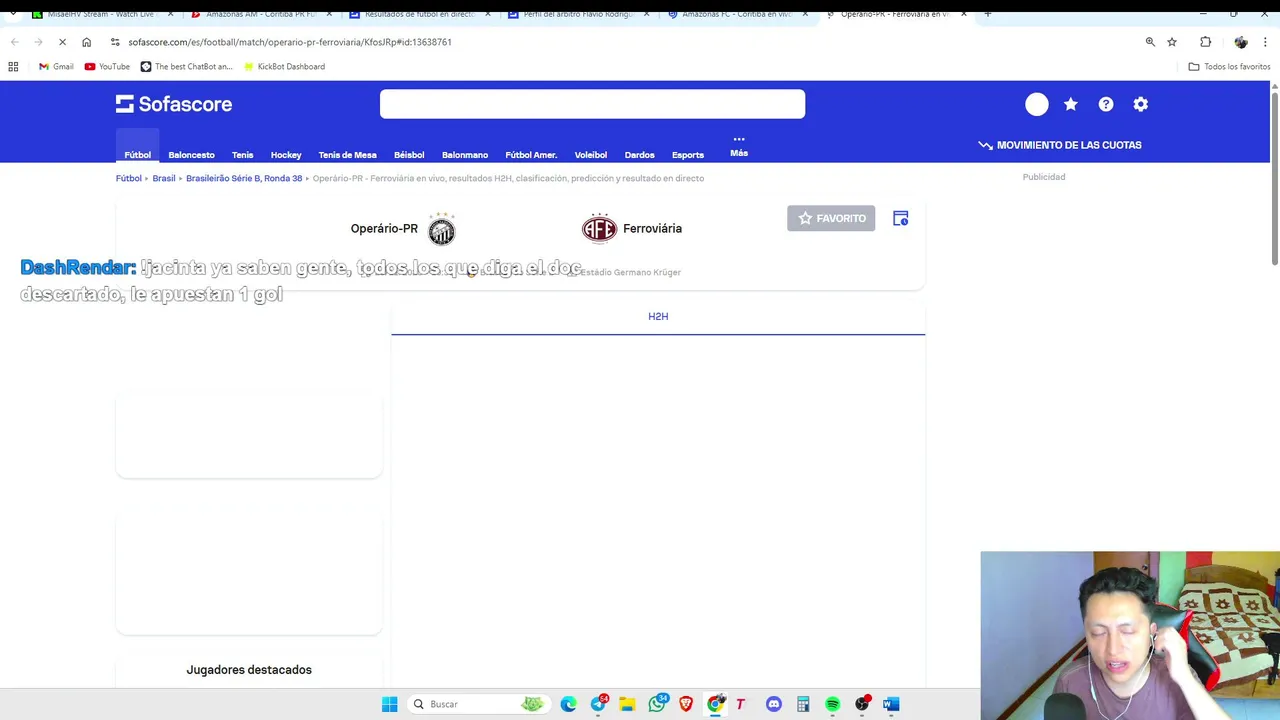1280x720 pixels.
Task: Switch to Amazonas AM - Coritiba PR browser tab
Action: (262, 14)
